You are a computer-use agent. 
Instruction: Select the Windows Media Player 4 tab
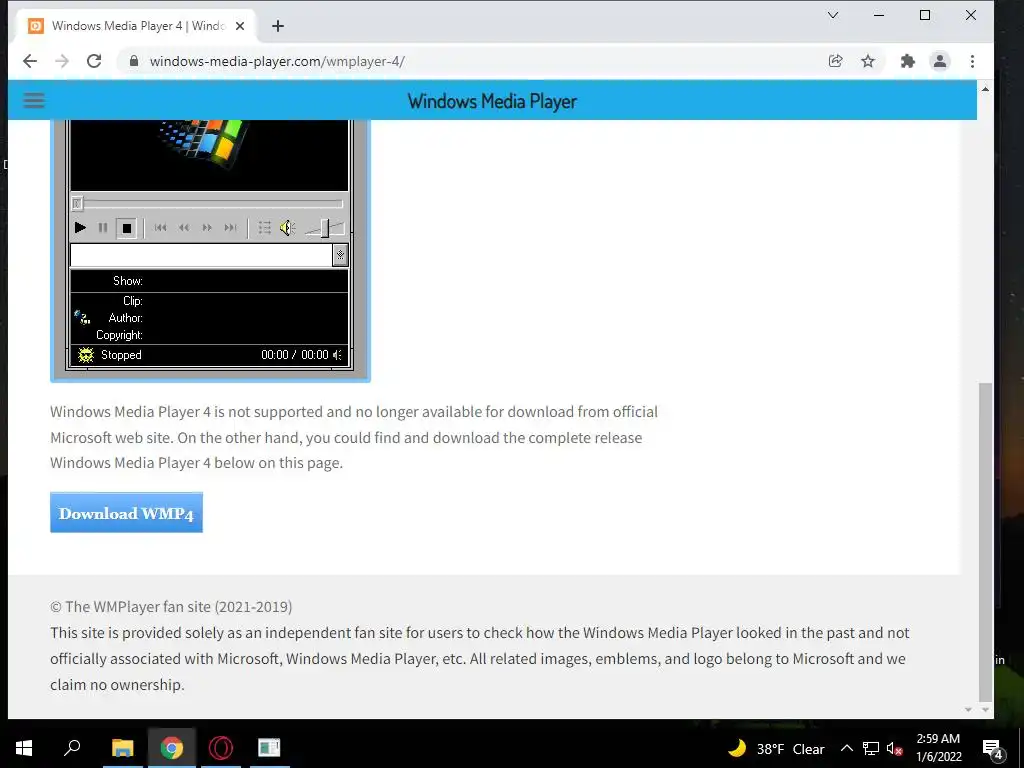(136, 26)
